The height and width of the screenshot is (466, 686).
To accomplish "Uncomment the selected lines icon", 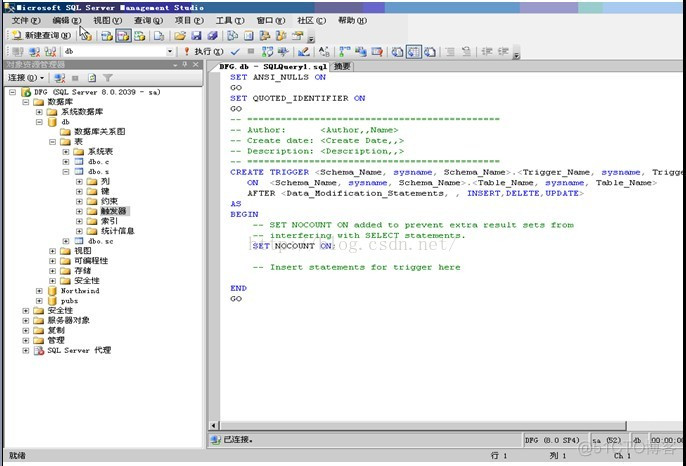I will click(466, 52).
